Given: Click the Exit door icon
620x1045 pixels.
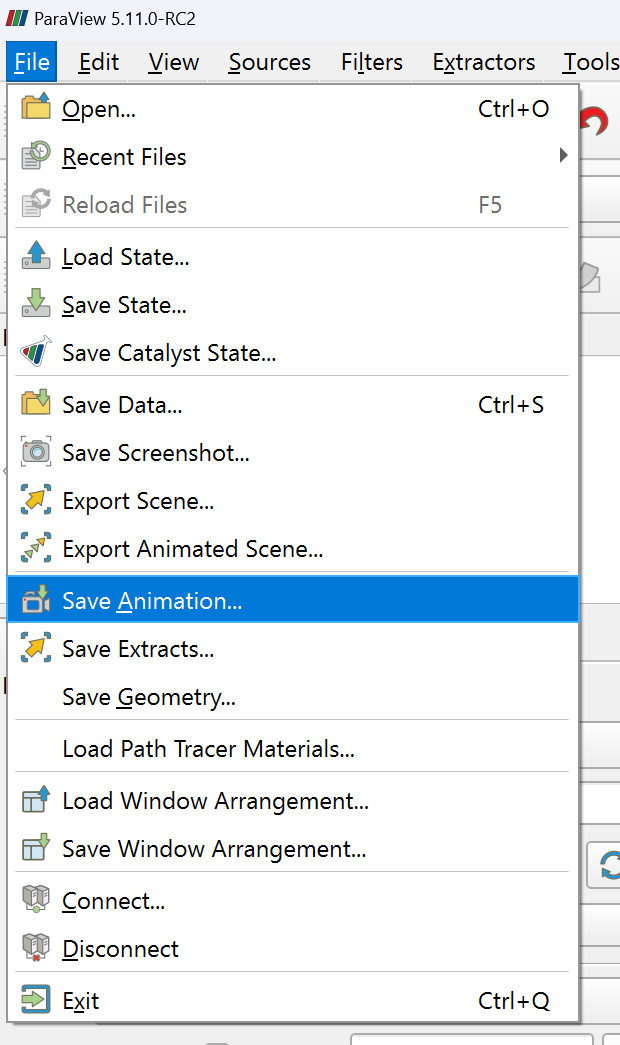Looking at the screenshot, I should (x=36, y=1001).
